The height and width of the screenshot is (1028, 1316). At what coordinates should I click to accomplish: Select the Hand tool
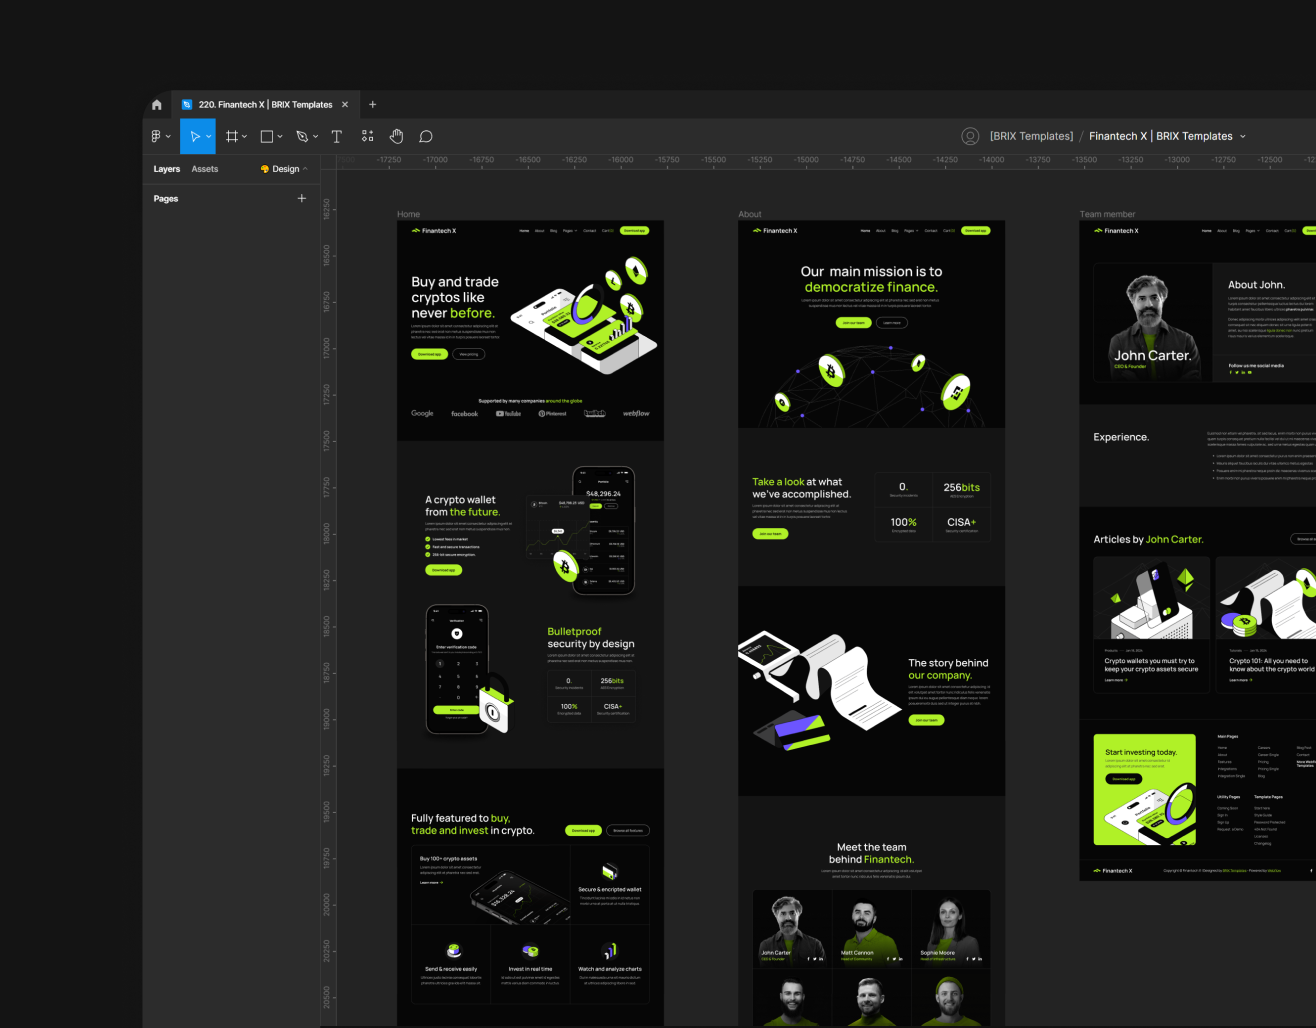pyautogui.click(x=396, y=136)
